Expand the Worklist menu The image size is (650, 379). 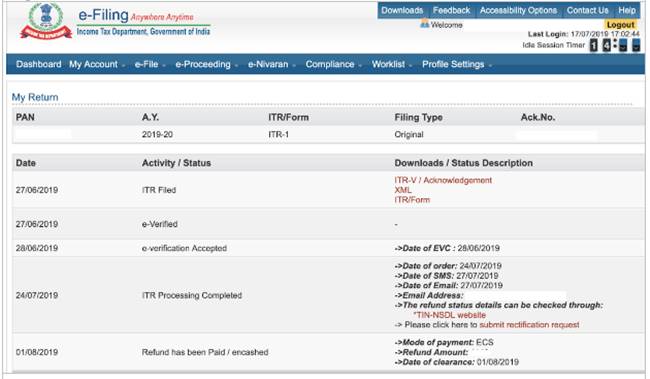(391, 64)
